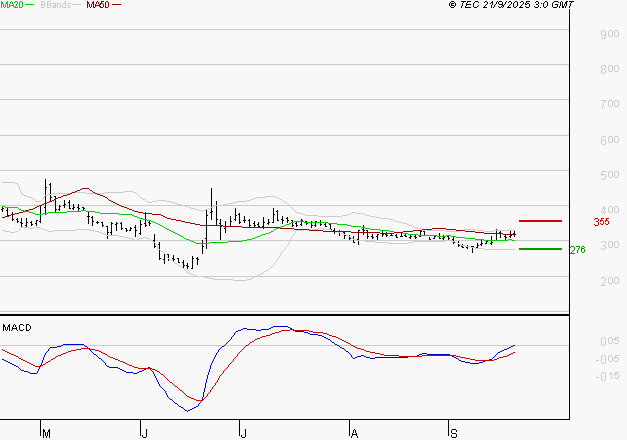627x440 pixels.
Task: Click the 276 support value label
Action: click(576, 250)
